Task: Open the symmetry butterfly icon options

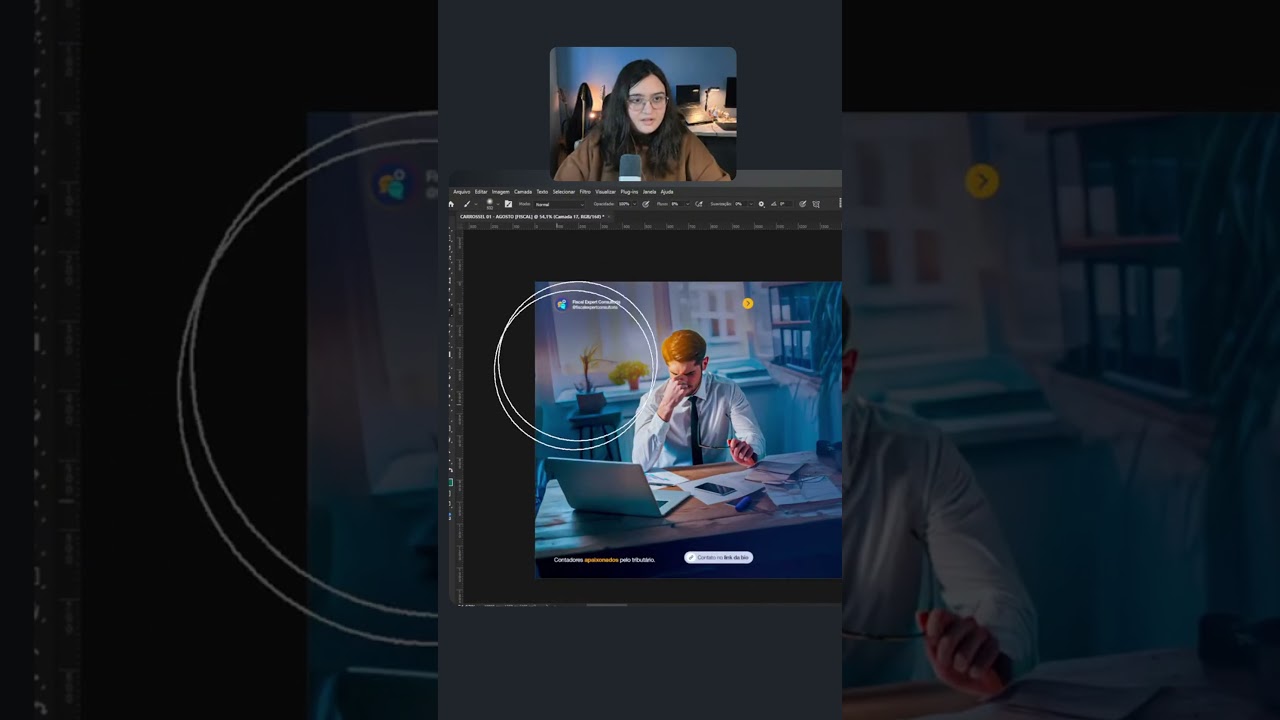Action: pyautogui.click(x=816, y=204)
